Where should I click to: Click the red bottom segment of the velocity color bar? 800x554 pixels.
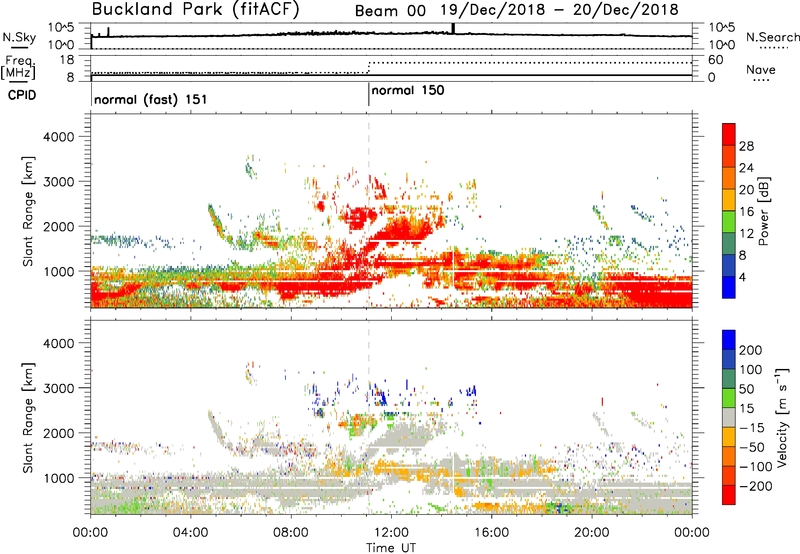[729, 495]
